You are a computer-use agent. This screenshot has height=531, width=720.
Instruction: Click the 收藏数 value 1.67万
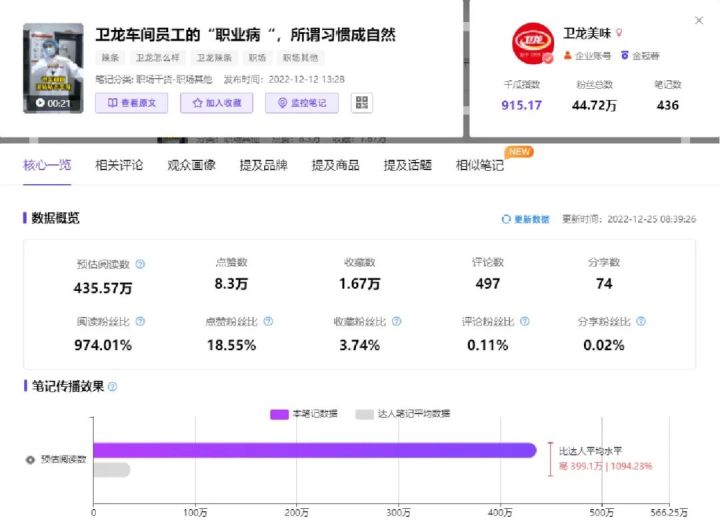[360, 283]
